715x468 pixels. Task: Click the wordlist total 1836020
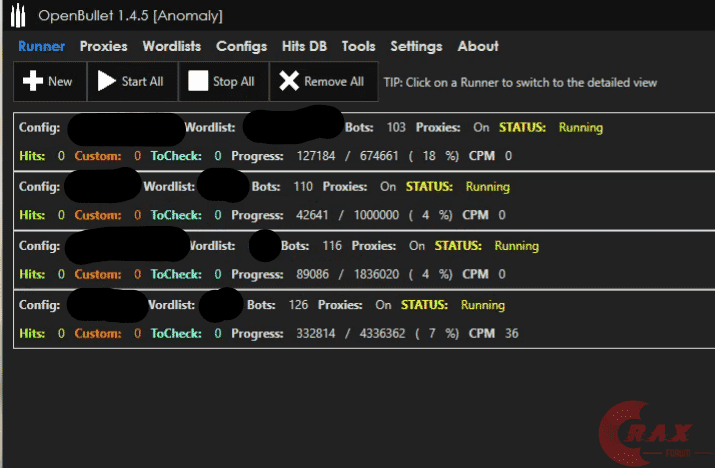[376, 274]
